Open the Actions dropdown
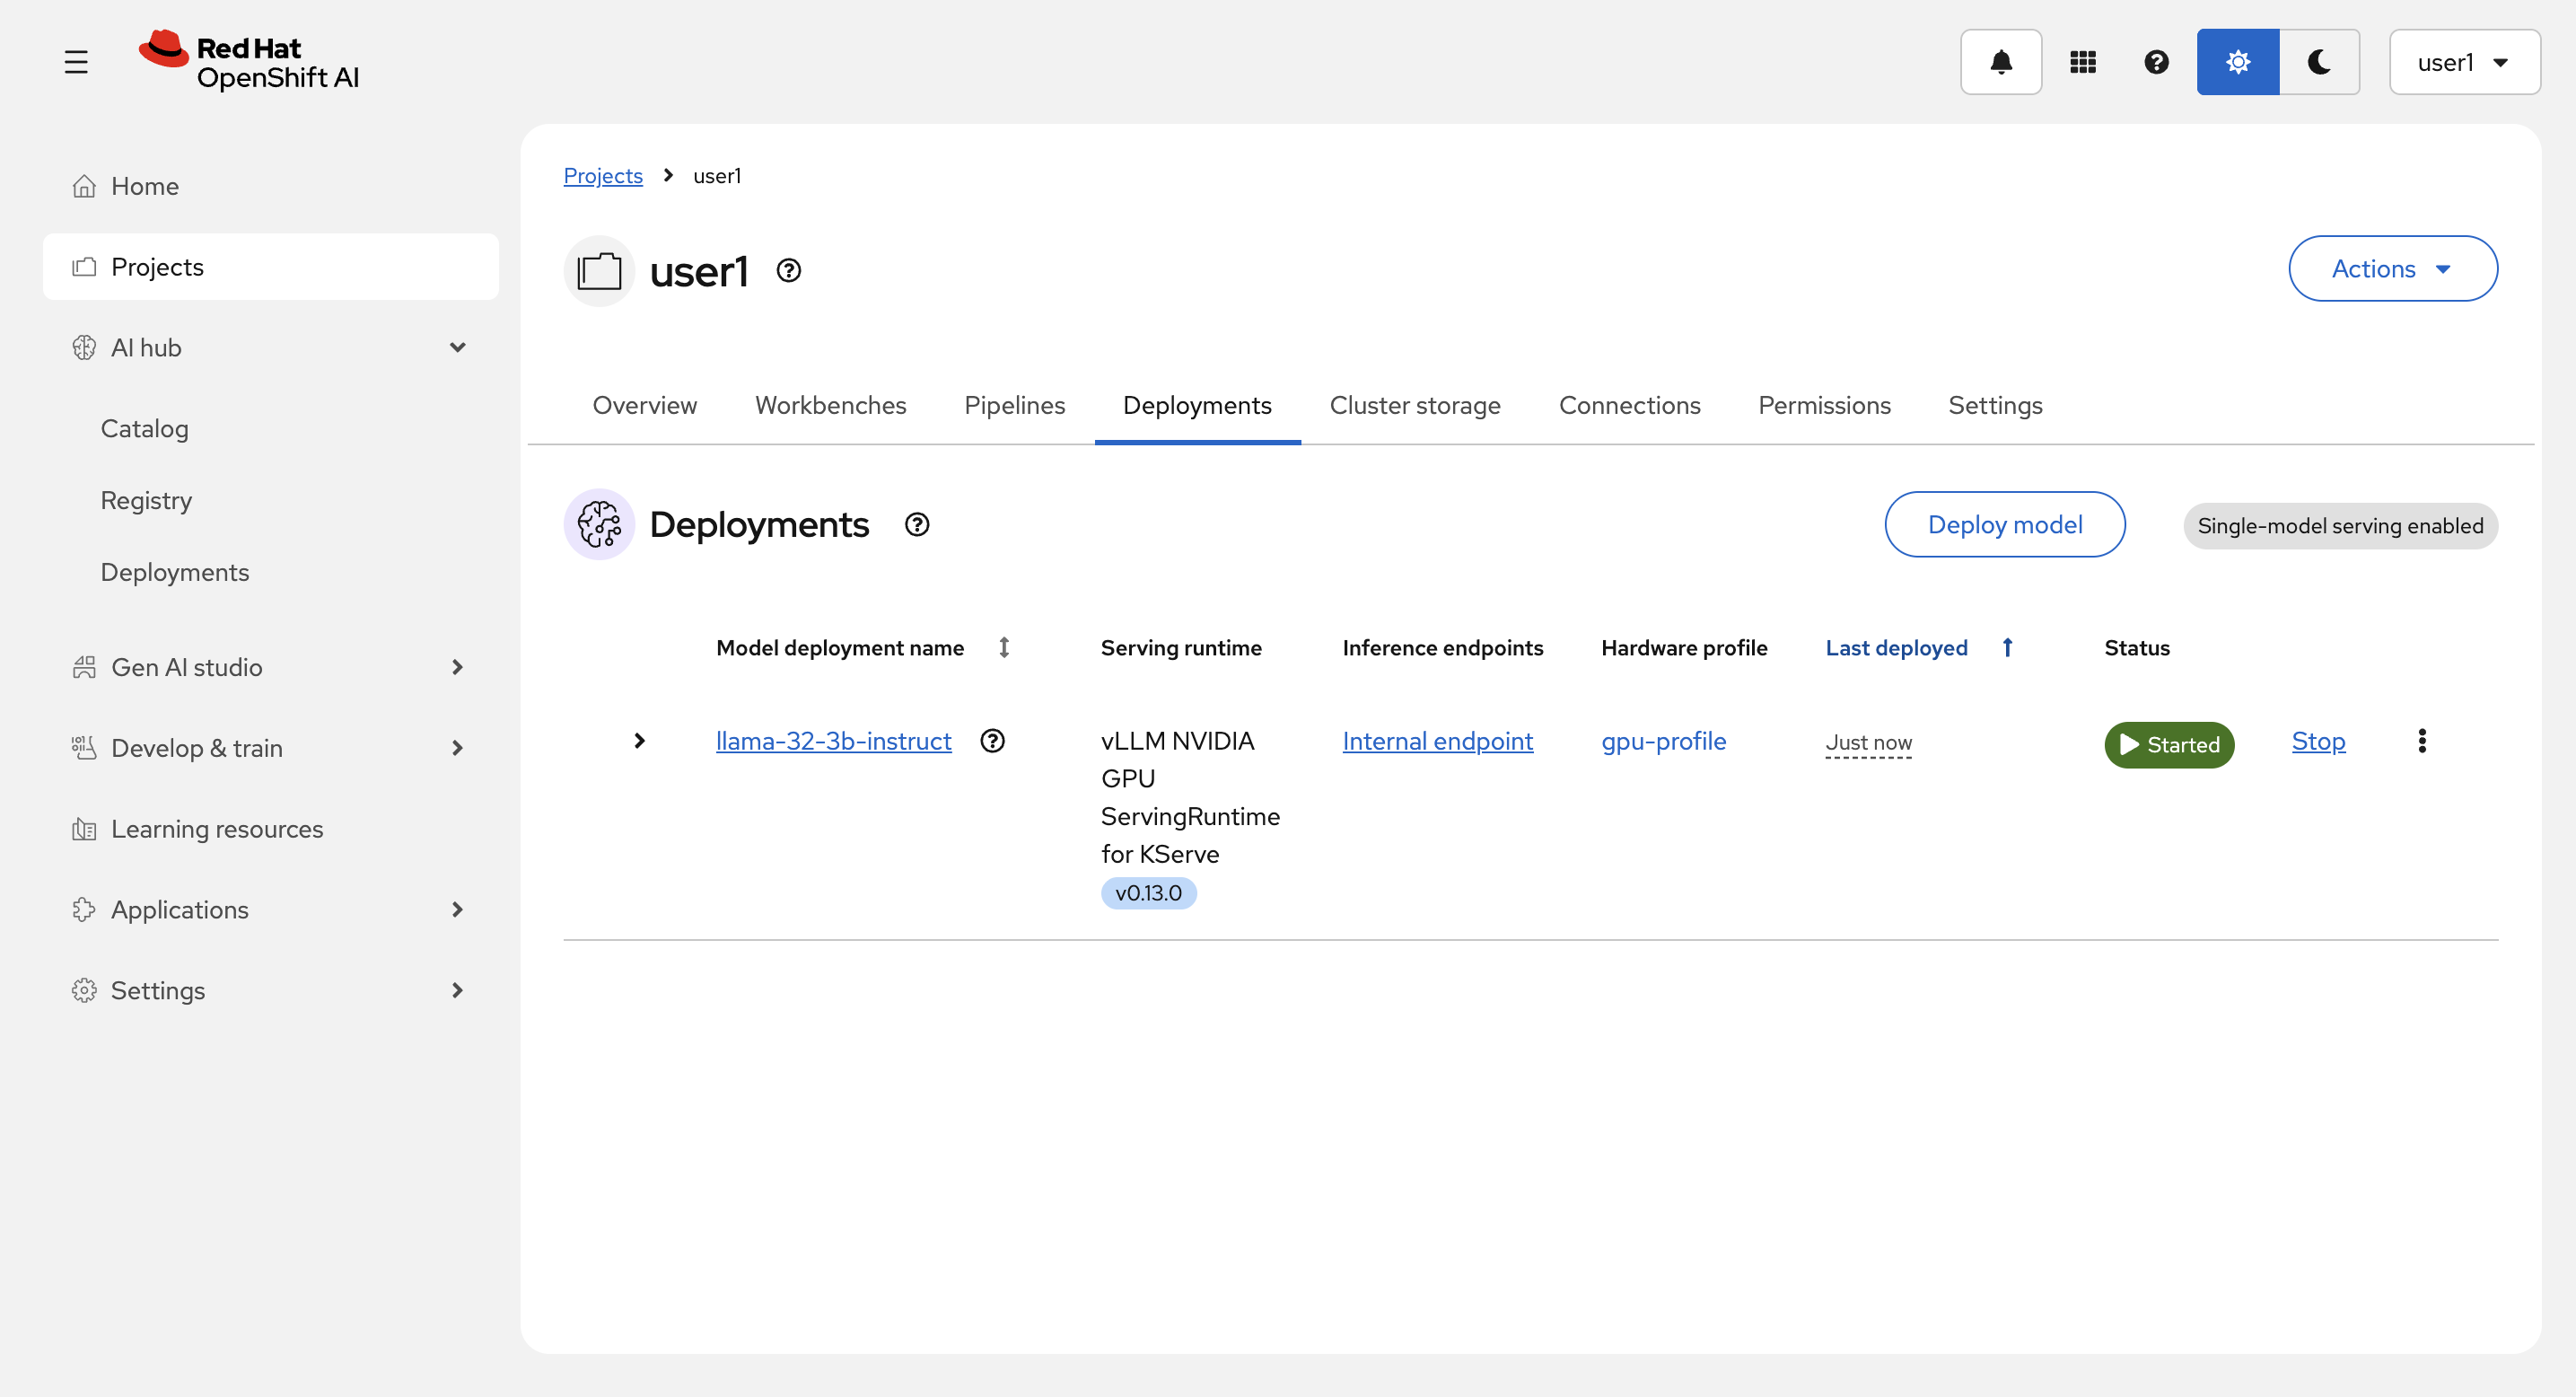2576x1397 pixels. pos(2391,269)
